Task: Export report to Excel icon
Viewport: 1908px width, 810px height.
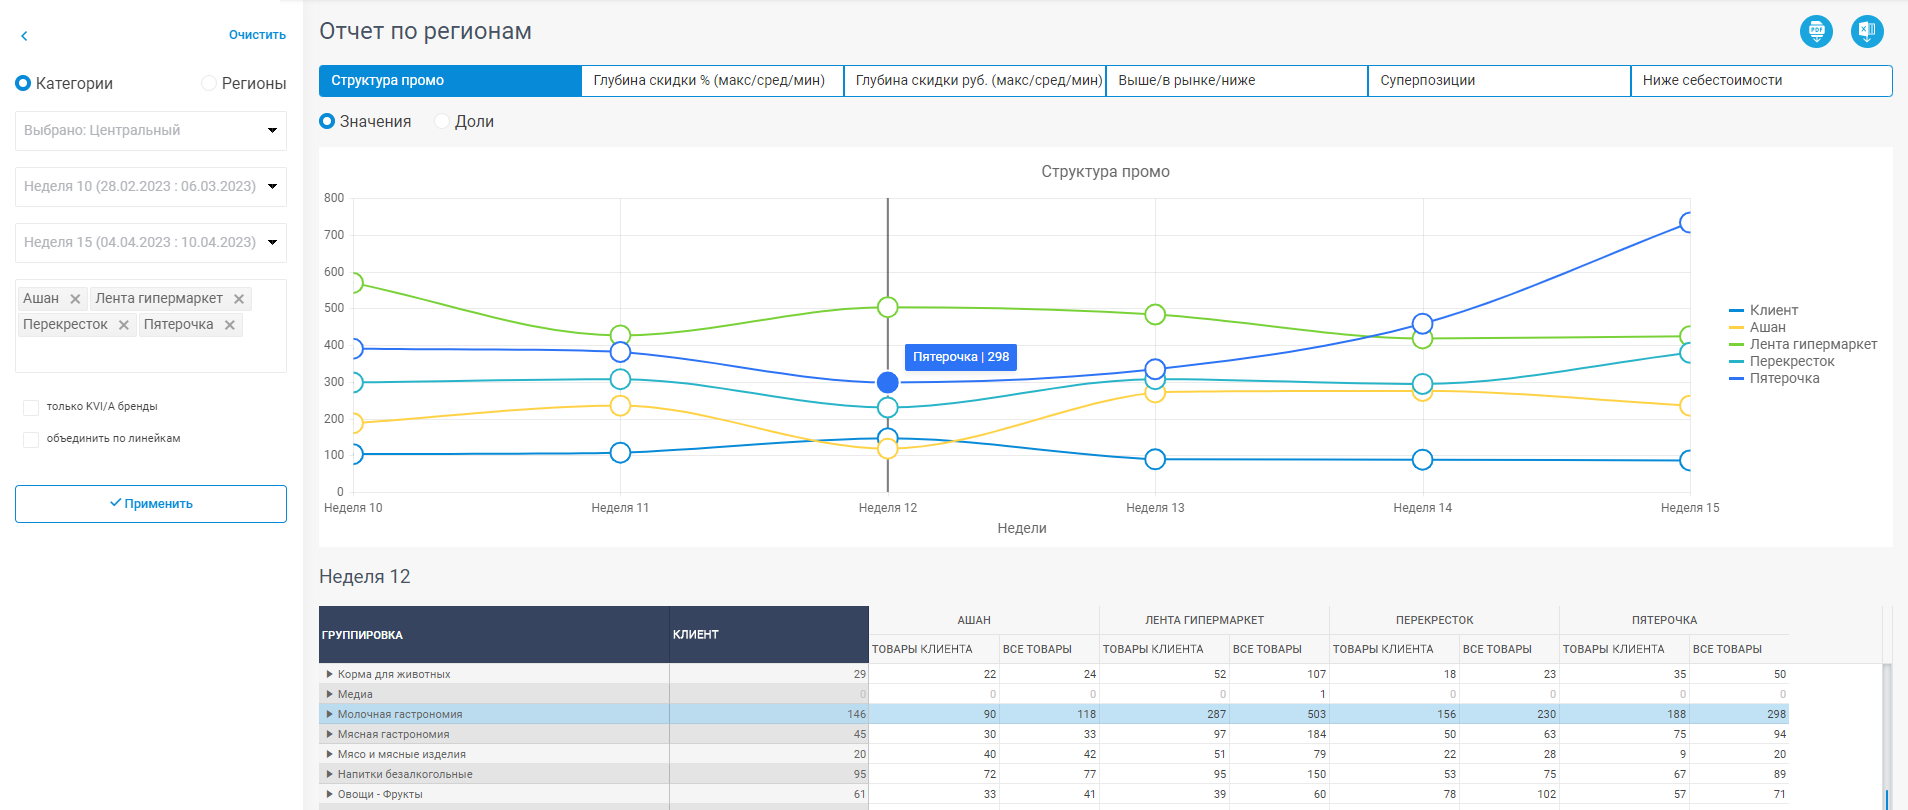Action: [x=1867, y=31]
